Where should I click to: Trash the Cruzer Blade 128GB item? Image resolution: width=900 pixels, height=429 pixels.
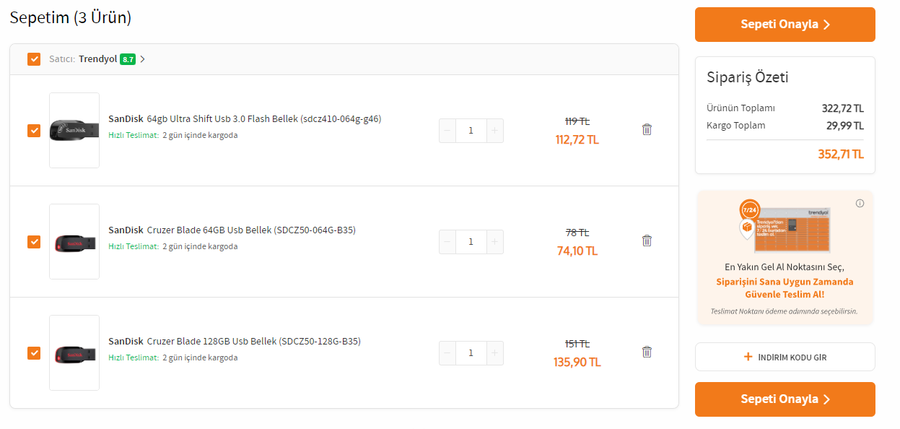click(x=647, y=352)
